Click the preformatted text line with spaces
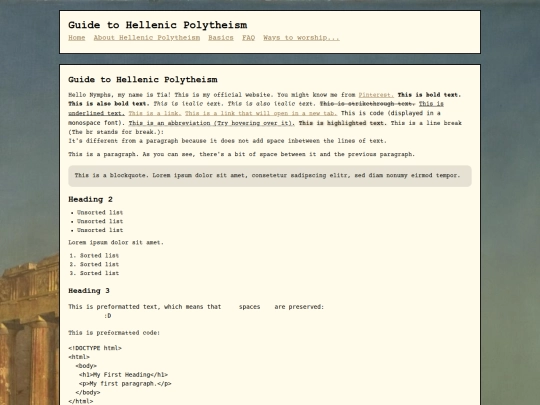 pos(196,307)
